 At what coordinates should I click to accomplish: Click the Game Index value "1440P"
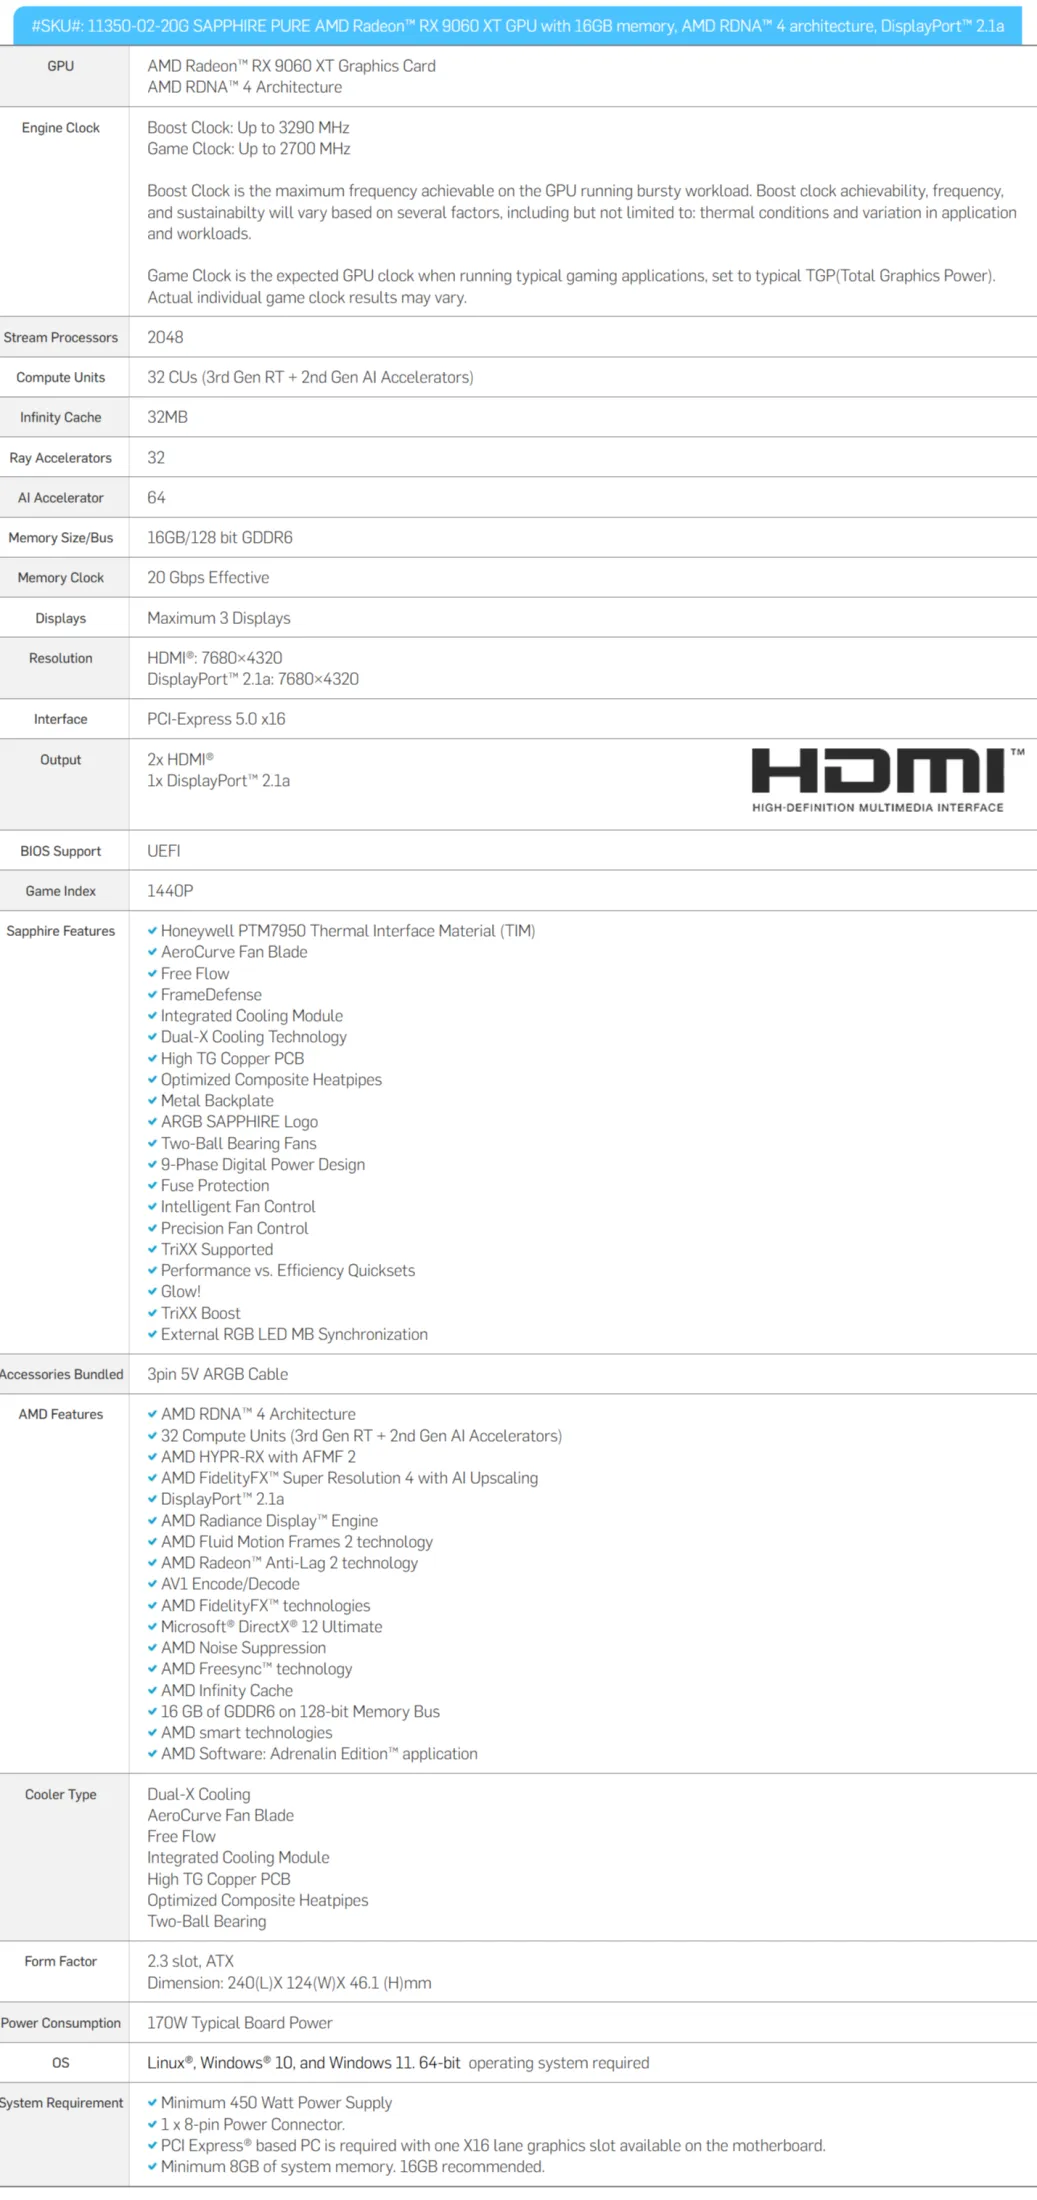coord(170,891)
